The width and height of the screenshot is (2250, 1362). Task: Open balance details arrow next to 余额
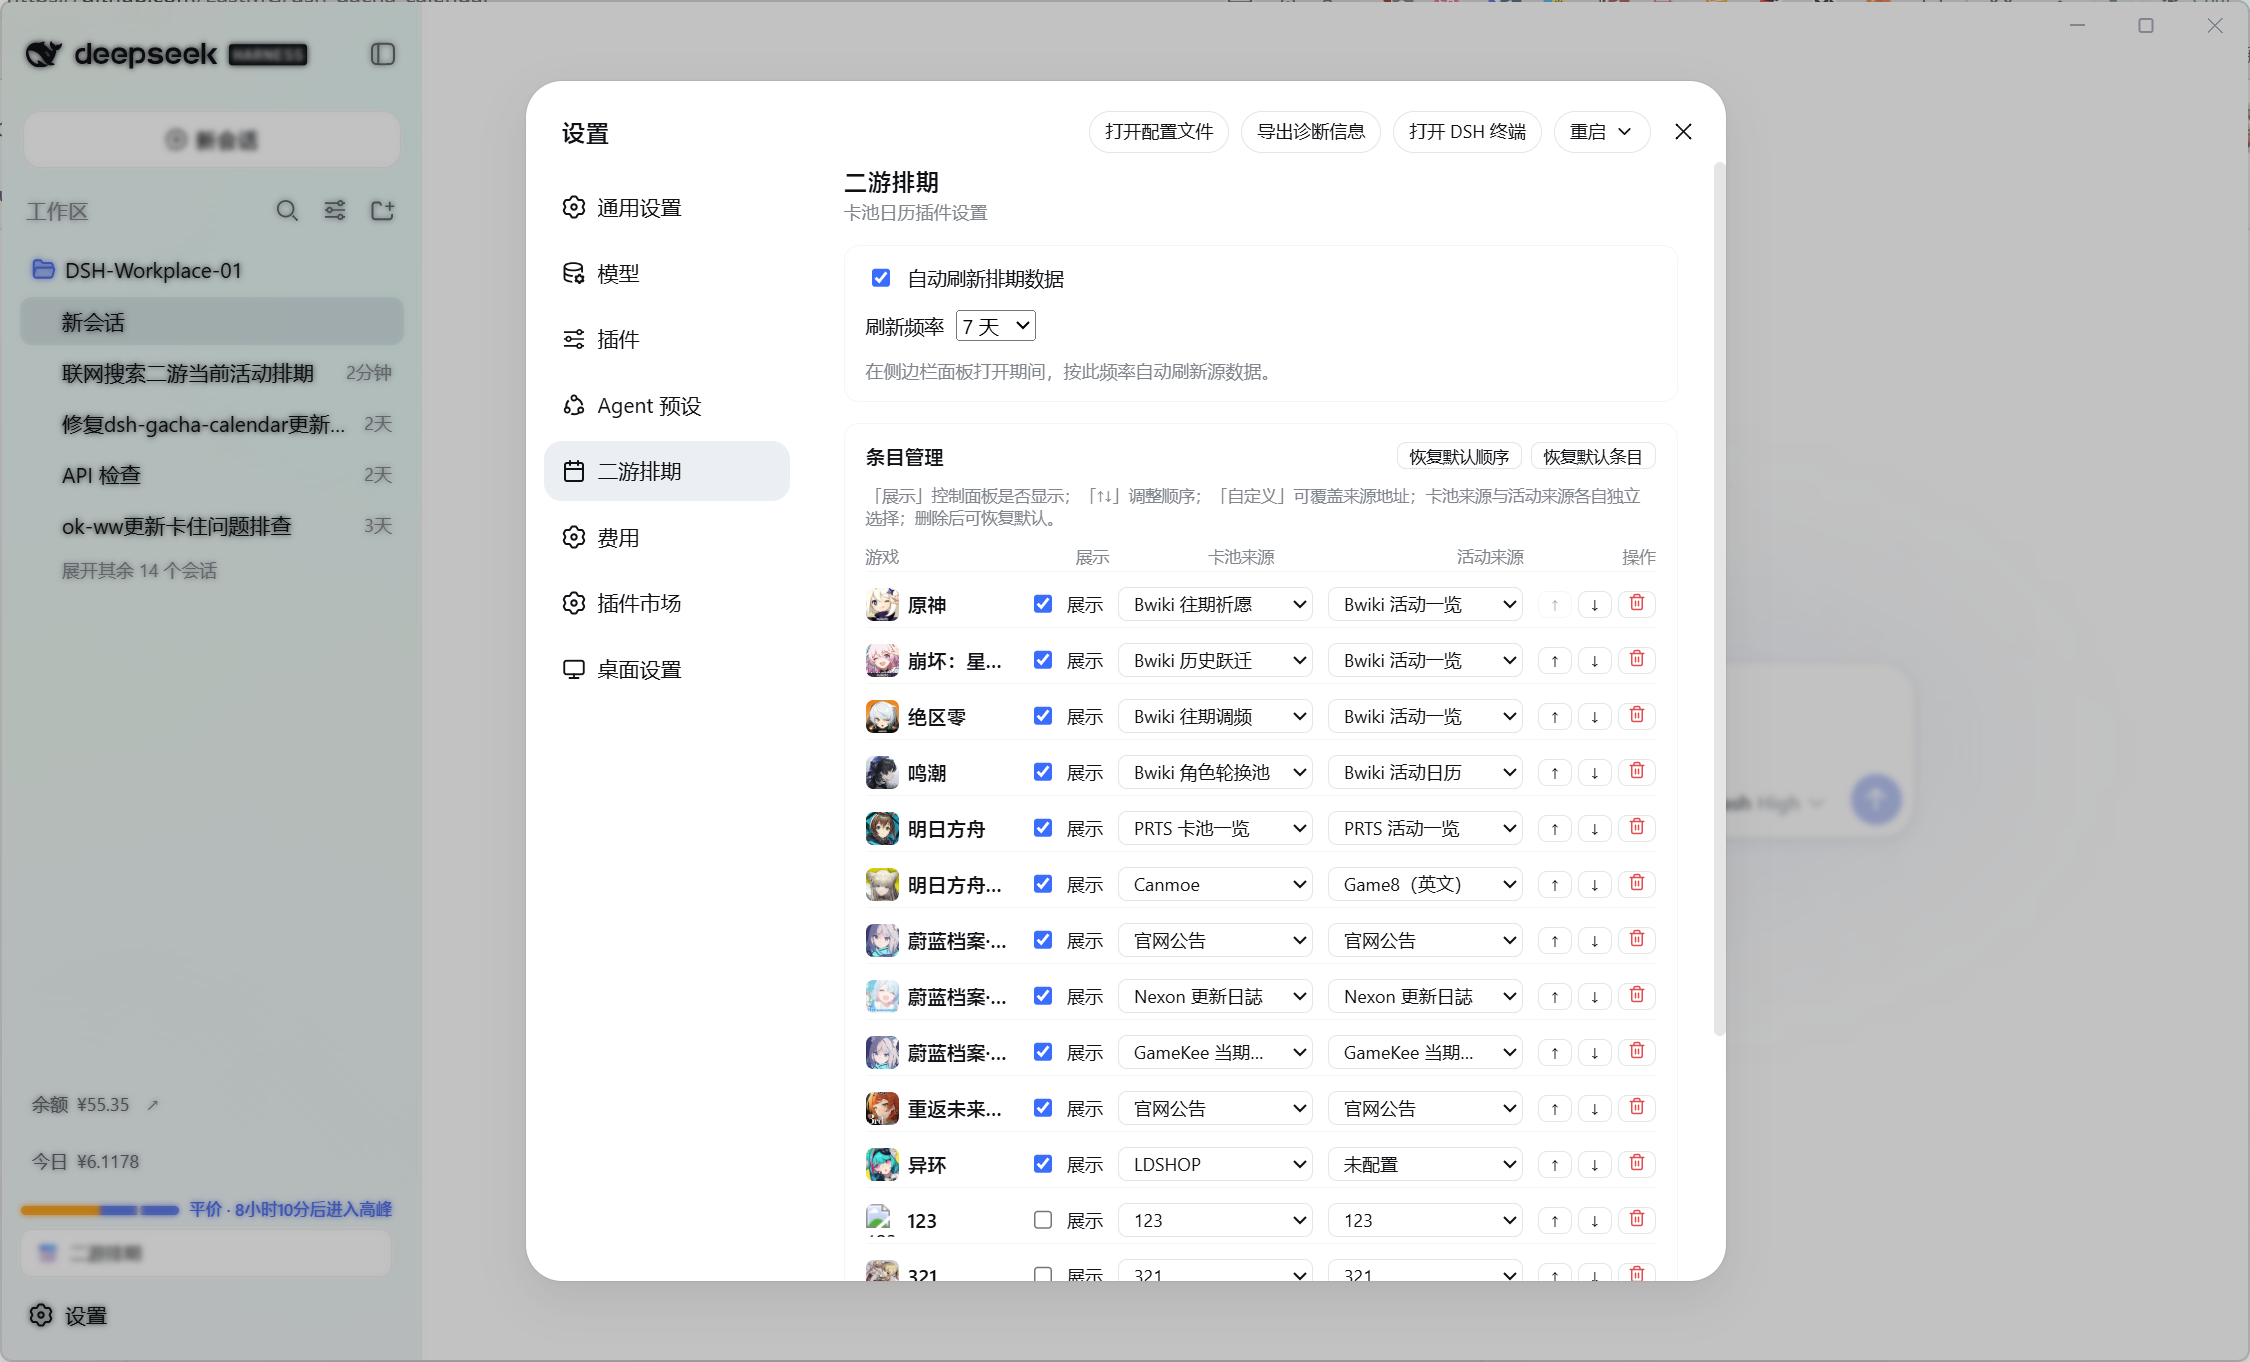(153, 1105)
